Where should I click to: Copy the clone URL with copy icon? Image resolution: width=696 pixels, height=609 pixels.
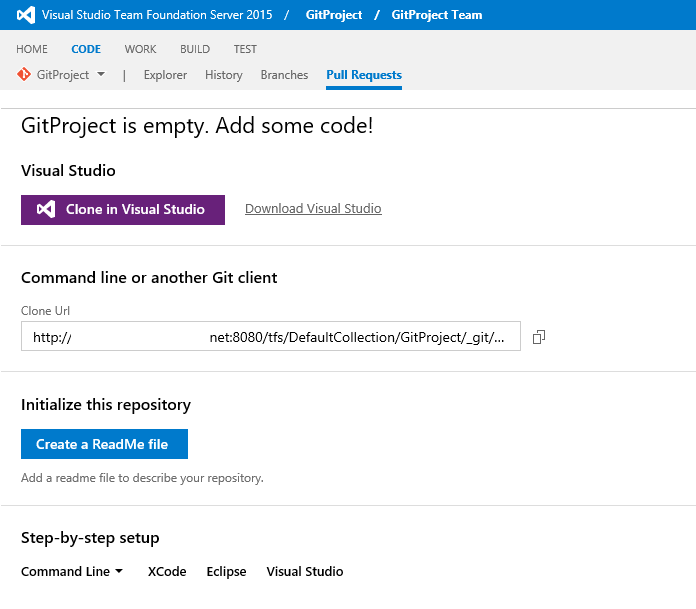coord(538,337)
